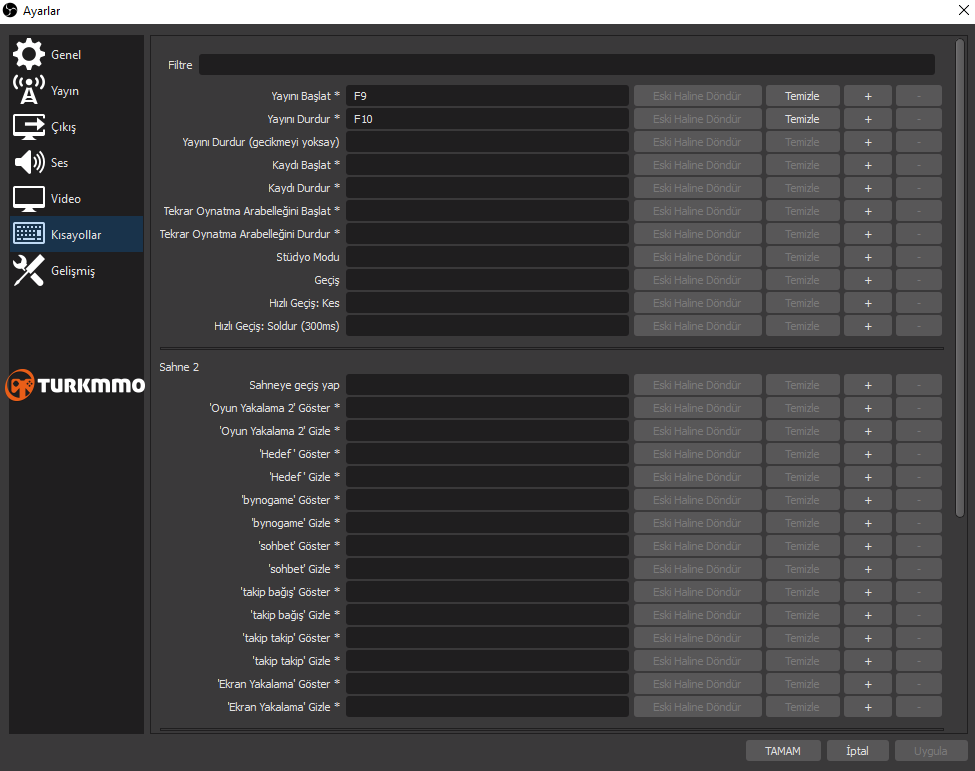Click plus for 'takip takip' Gizle row
This screenshot has width=975, height=771.
tap(868, 662)
